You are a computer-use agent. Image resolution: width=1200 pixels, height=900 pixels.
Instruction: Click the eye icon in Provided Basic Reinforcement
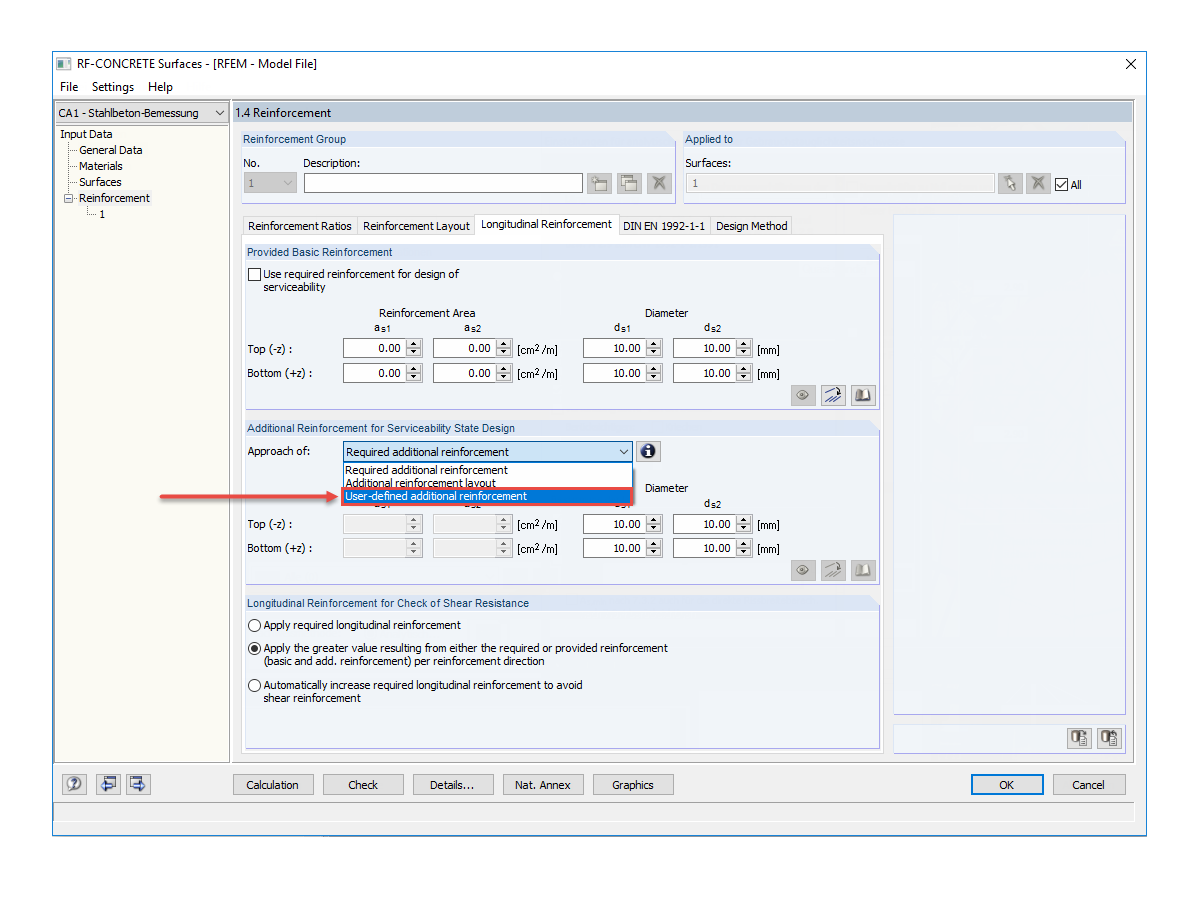click(803, 395)
